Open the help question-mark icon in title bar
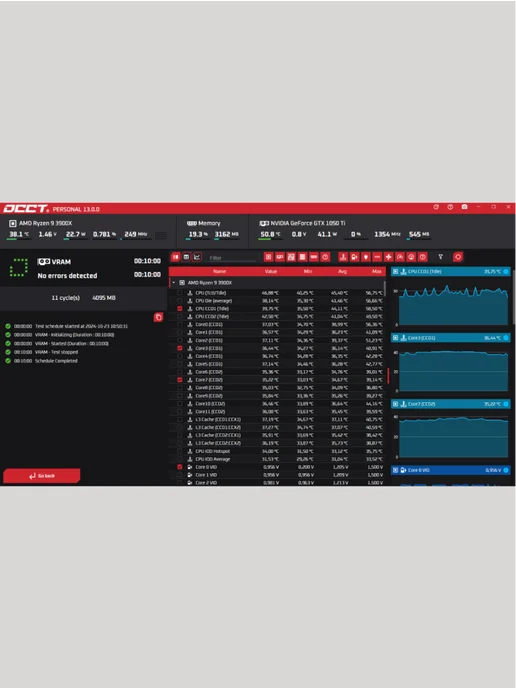 coord(450,207)
